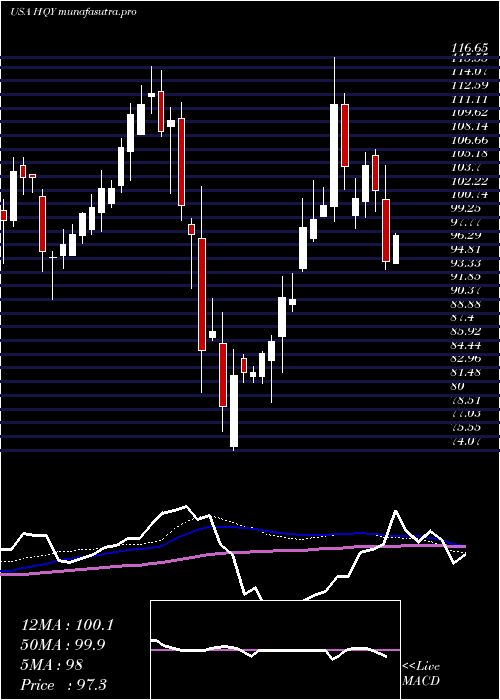500x700 pixels.
Task: Click the 97.77 price axis label
Action: coord(467,222)
